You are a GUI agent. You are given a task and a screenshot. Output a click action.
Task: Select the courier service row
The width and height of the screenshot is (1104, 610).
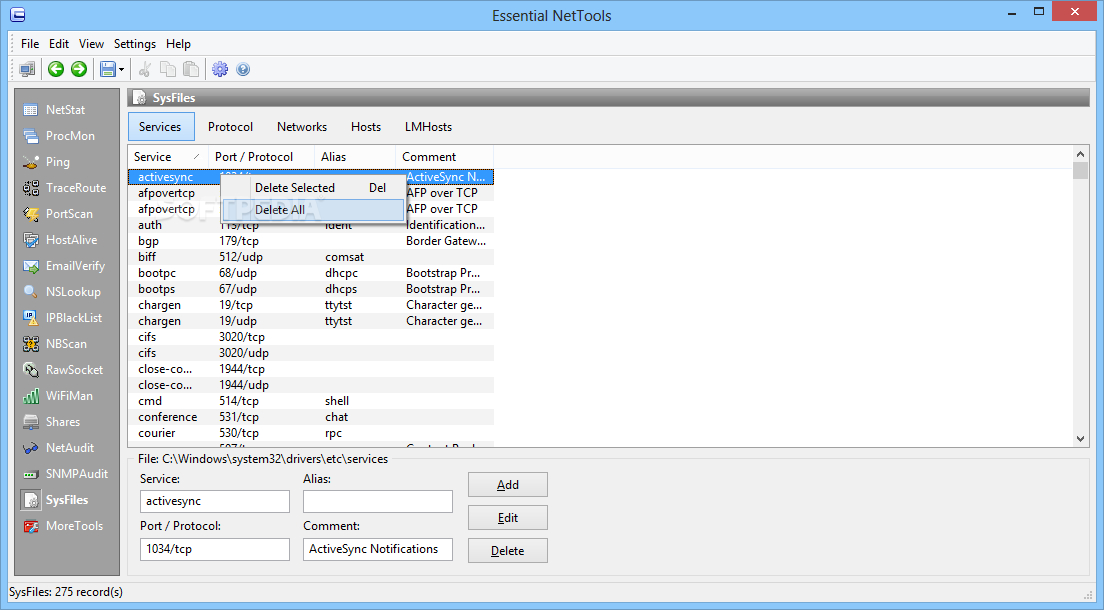[311, 433]
